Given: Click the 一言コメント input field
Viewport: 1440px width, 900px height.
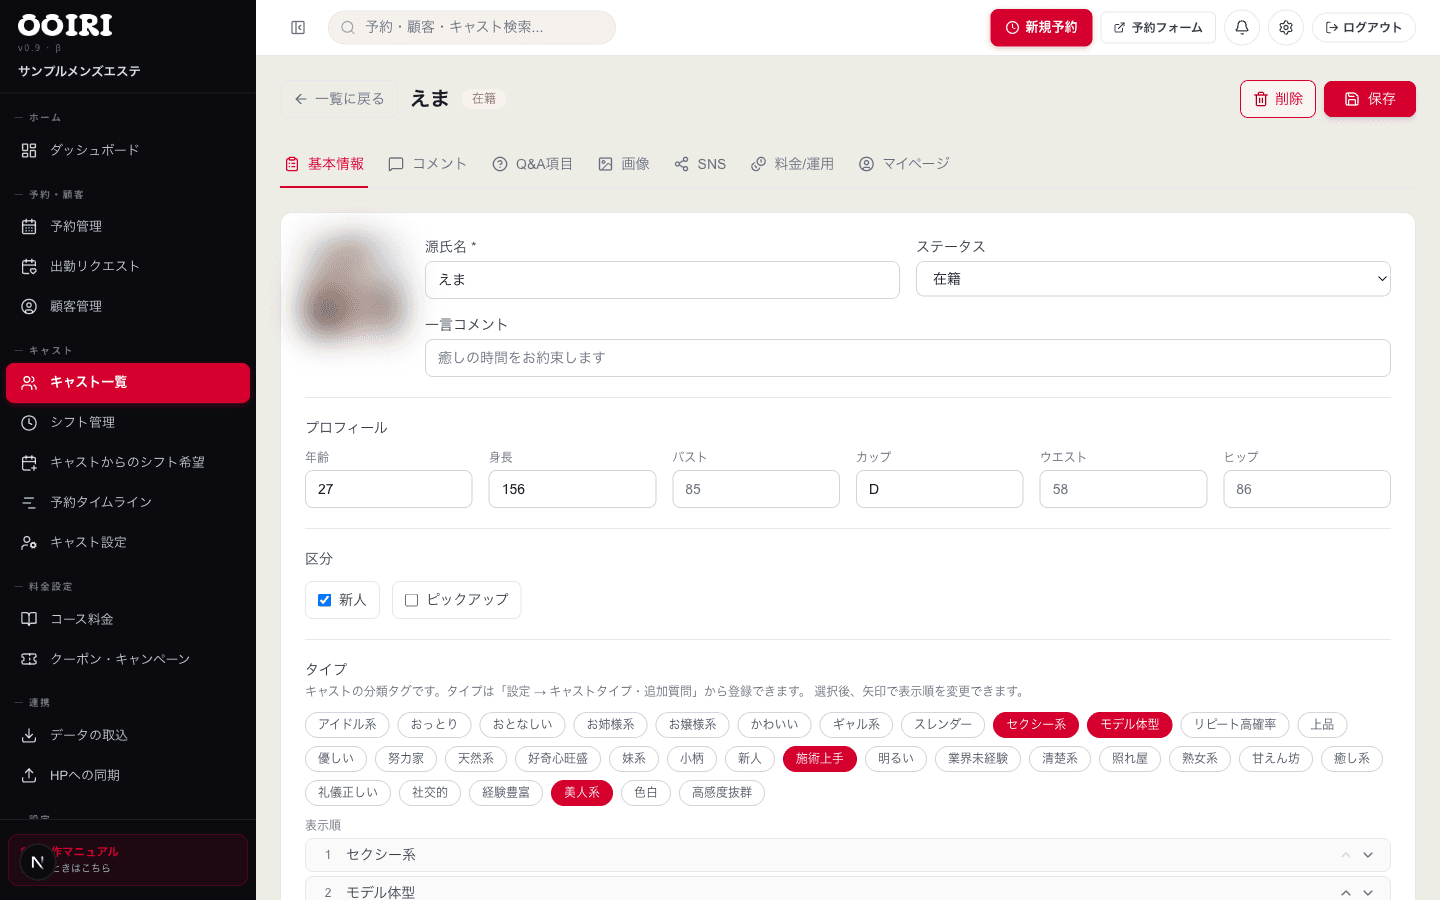Looking at the screenshot, I should coord(908,358).
